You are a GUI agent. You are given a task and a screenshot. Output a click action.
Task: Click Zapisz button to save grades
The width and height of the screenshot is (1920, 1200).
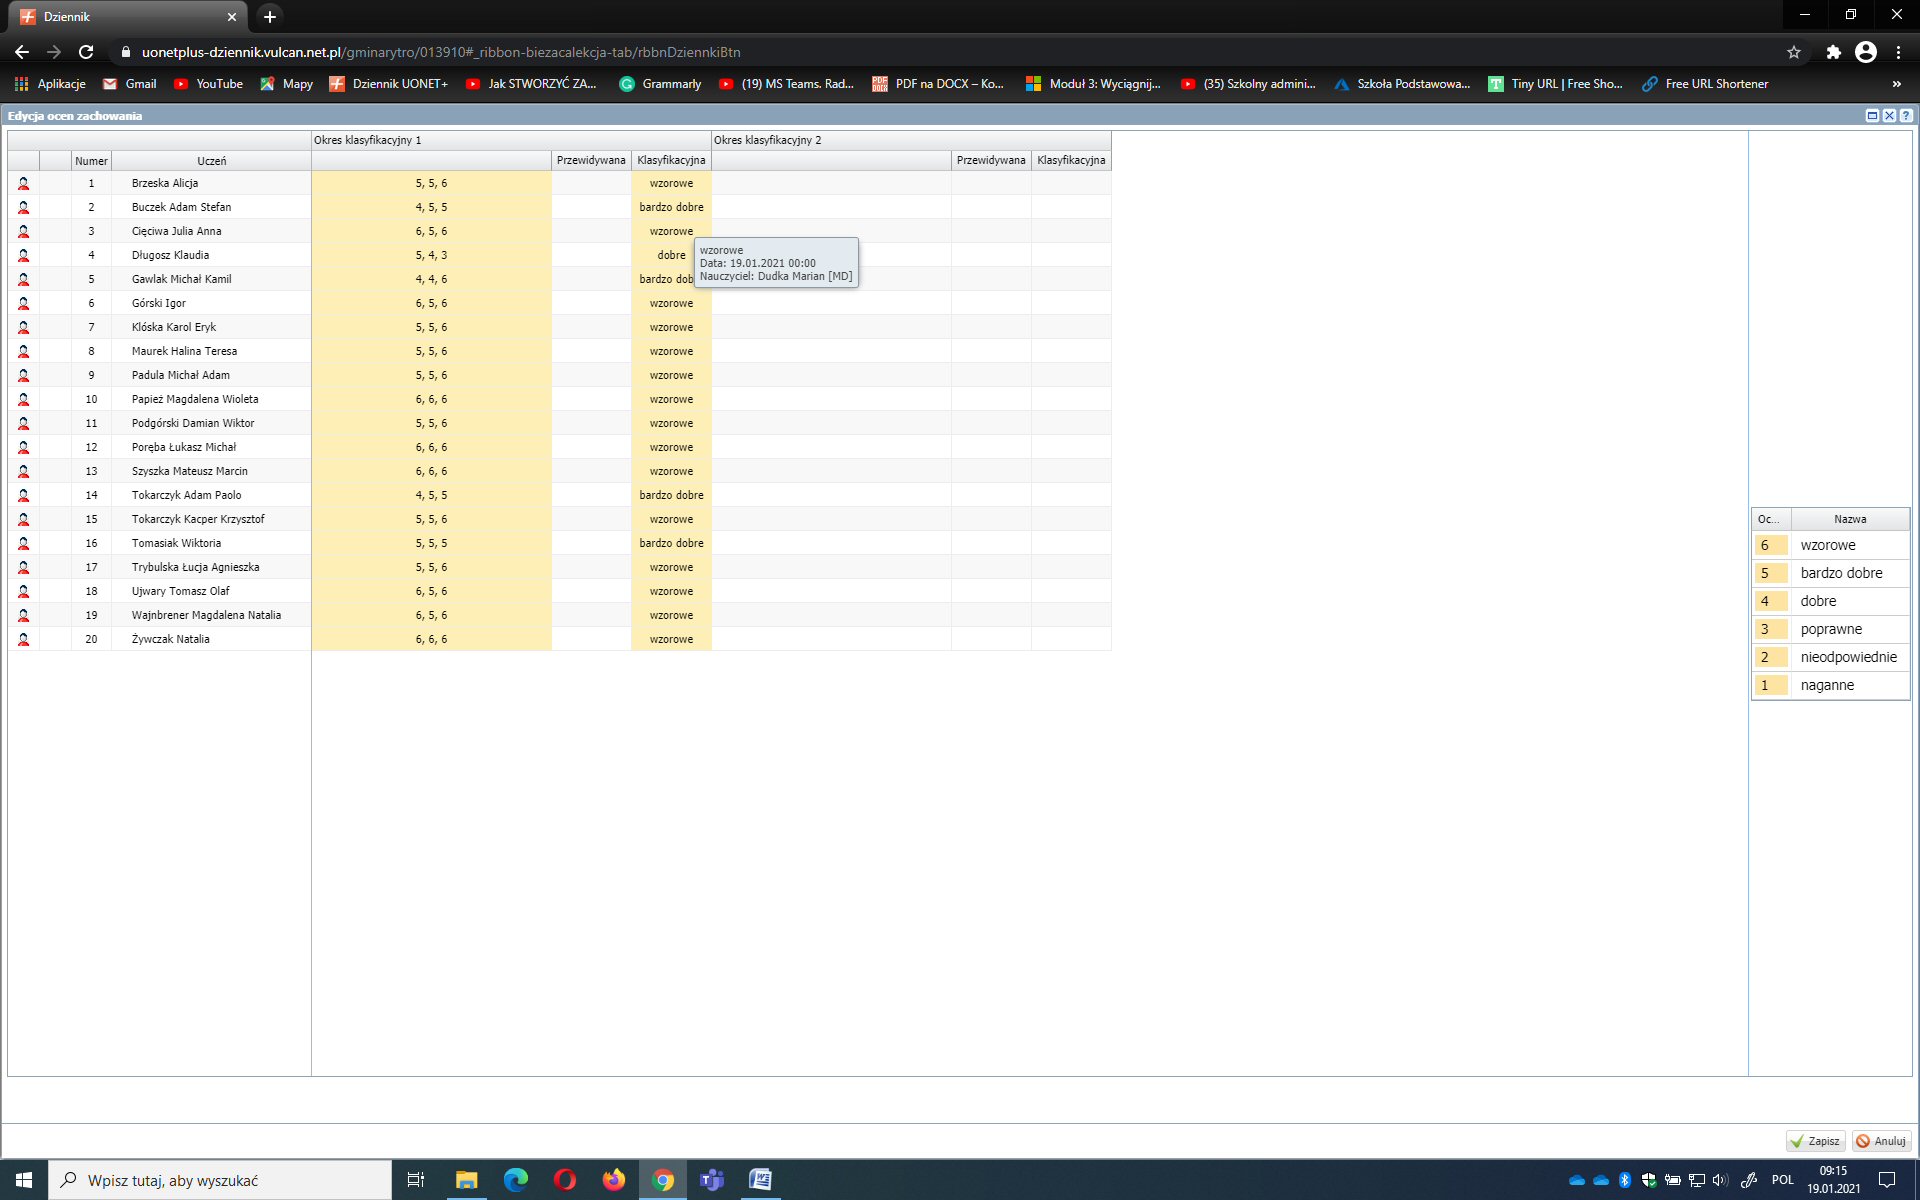coord(1815,1141)
